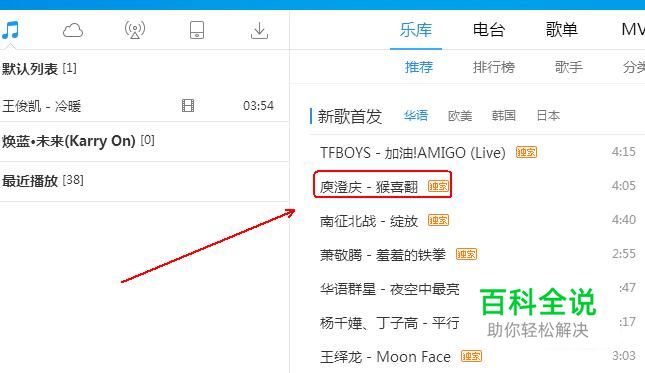The height and width of the screenshot is (373, 645).
Task: Click 独家 badge next to 羞羞的铁拳
Action: point(466,255)
